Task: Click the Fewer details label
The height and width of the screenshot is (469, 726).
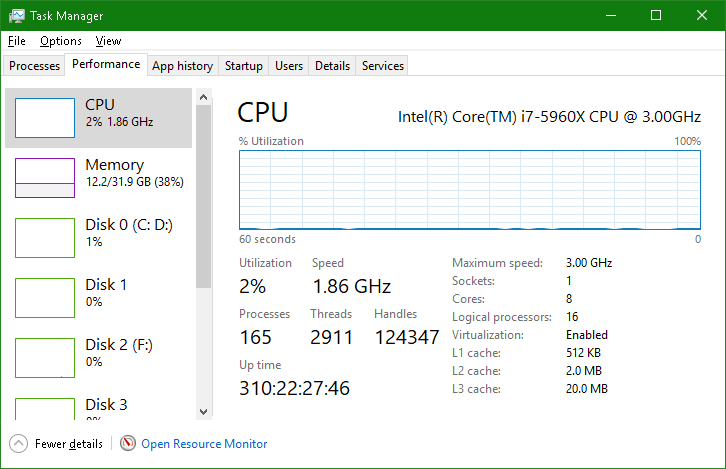Action: click(69, 444)
